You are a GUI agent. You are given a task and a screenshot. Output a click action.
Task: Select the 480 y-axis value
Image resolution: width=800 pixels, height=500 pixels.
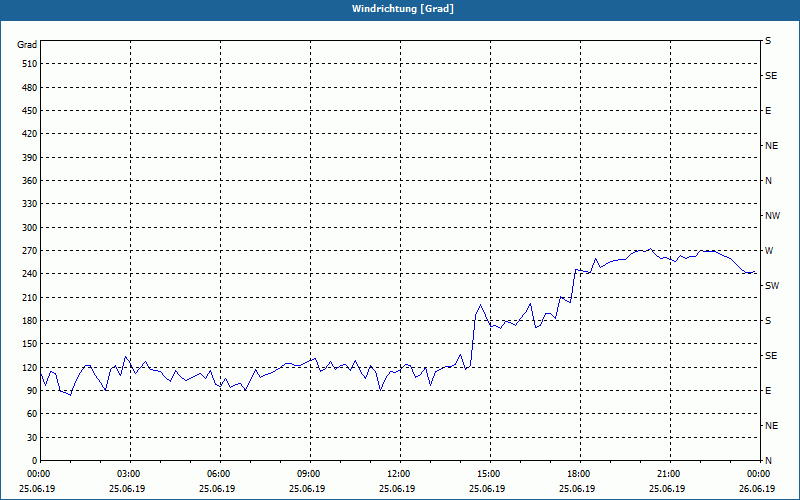30,87
